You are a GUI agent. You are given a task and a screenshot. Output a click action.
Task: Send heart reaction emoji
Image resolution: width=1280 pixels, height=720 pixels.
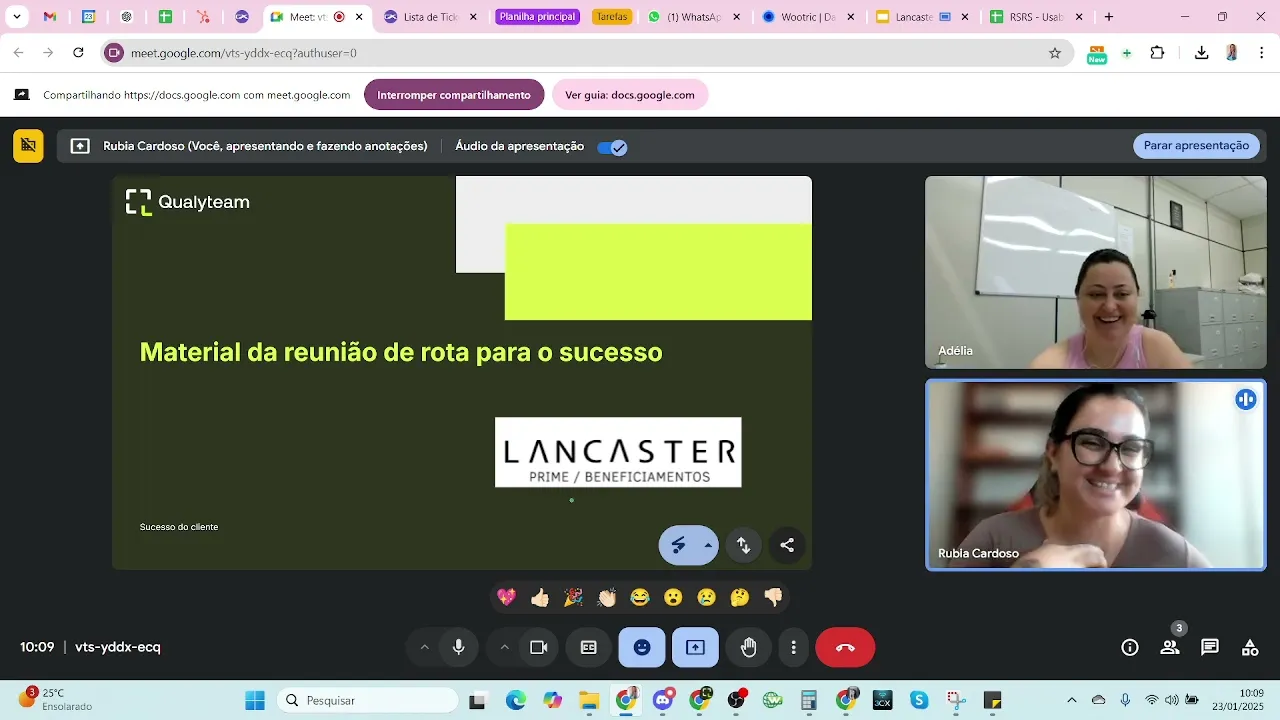(507, 597)
